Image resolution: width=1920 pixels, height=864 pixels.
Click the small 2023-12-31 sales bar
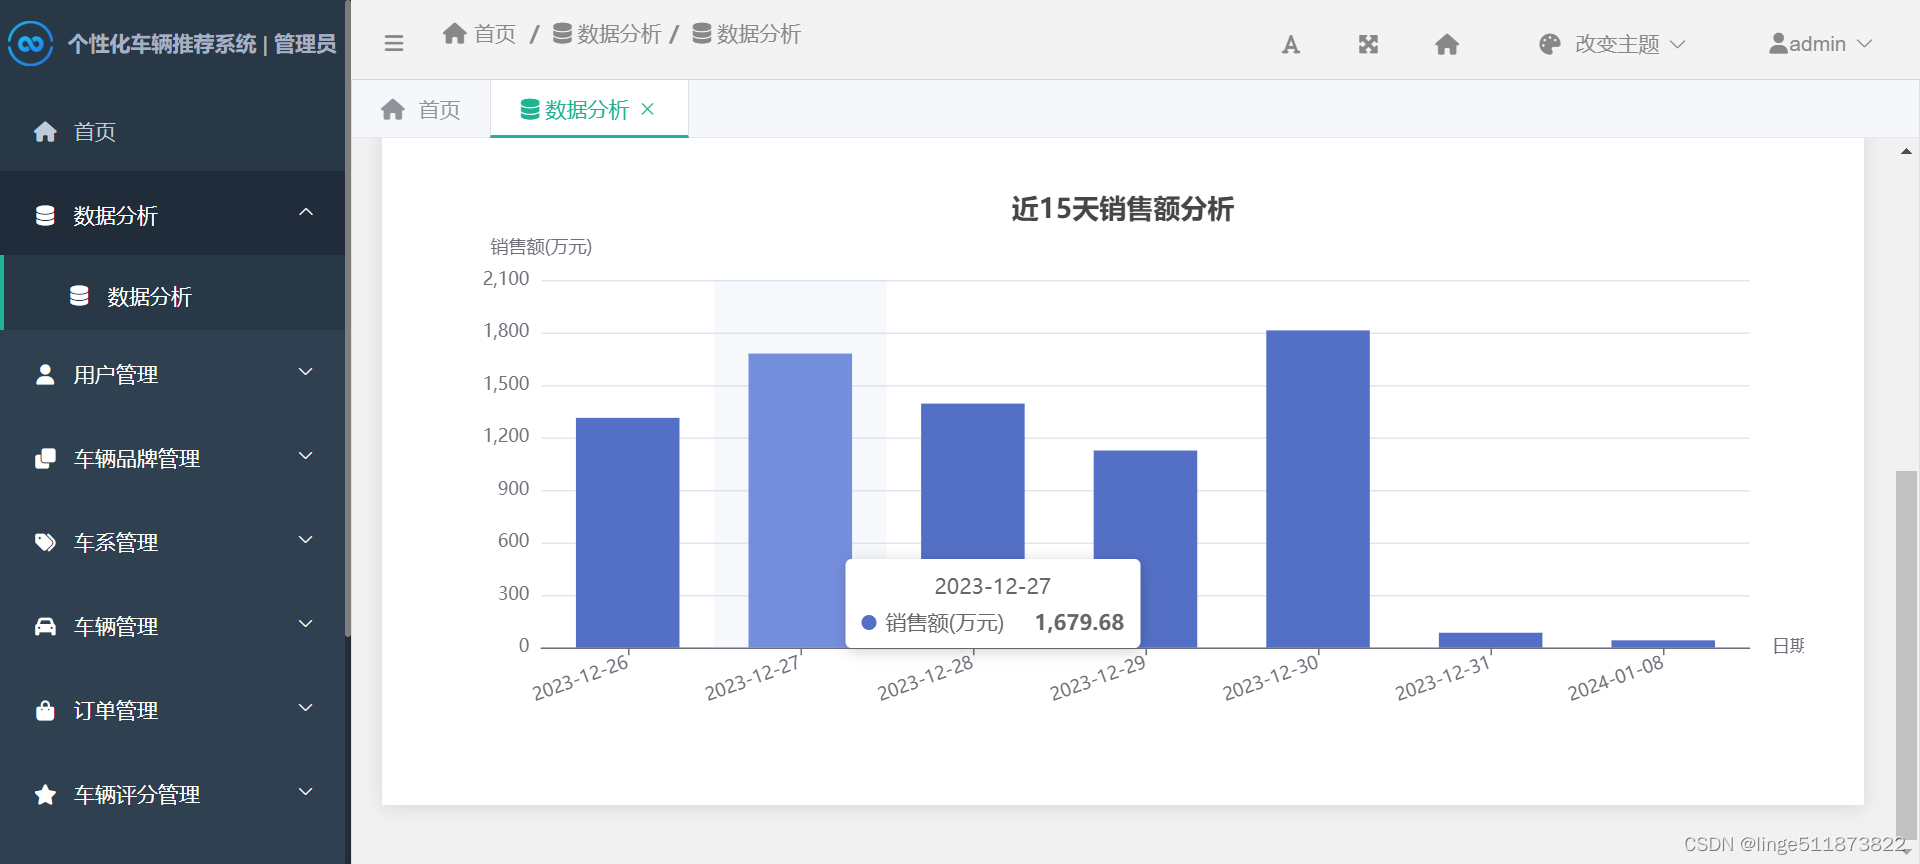[1490, 640]
